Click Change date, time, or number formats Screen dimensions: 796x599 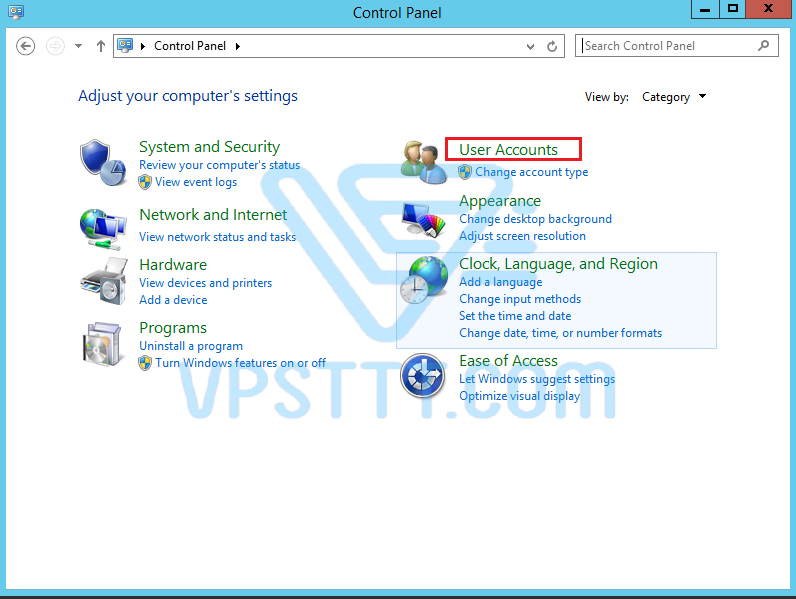click(560, 333)
